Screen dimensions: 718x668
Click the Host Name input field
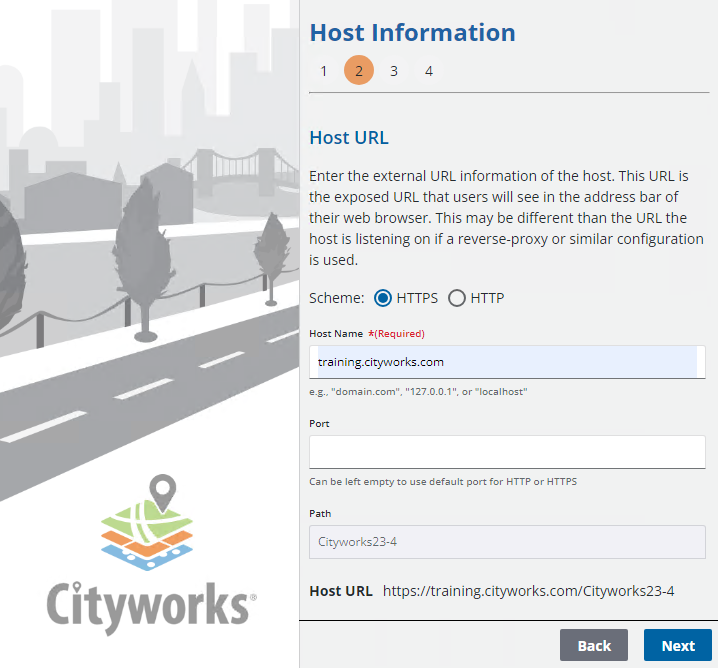pyautogui.click(x=507, y=362)
